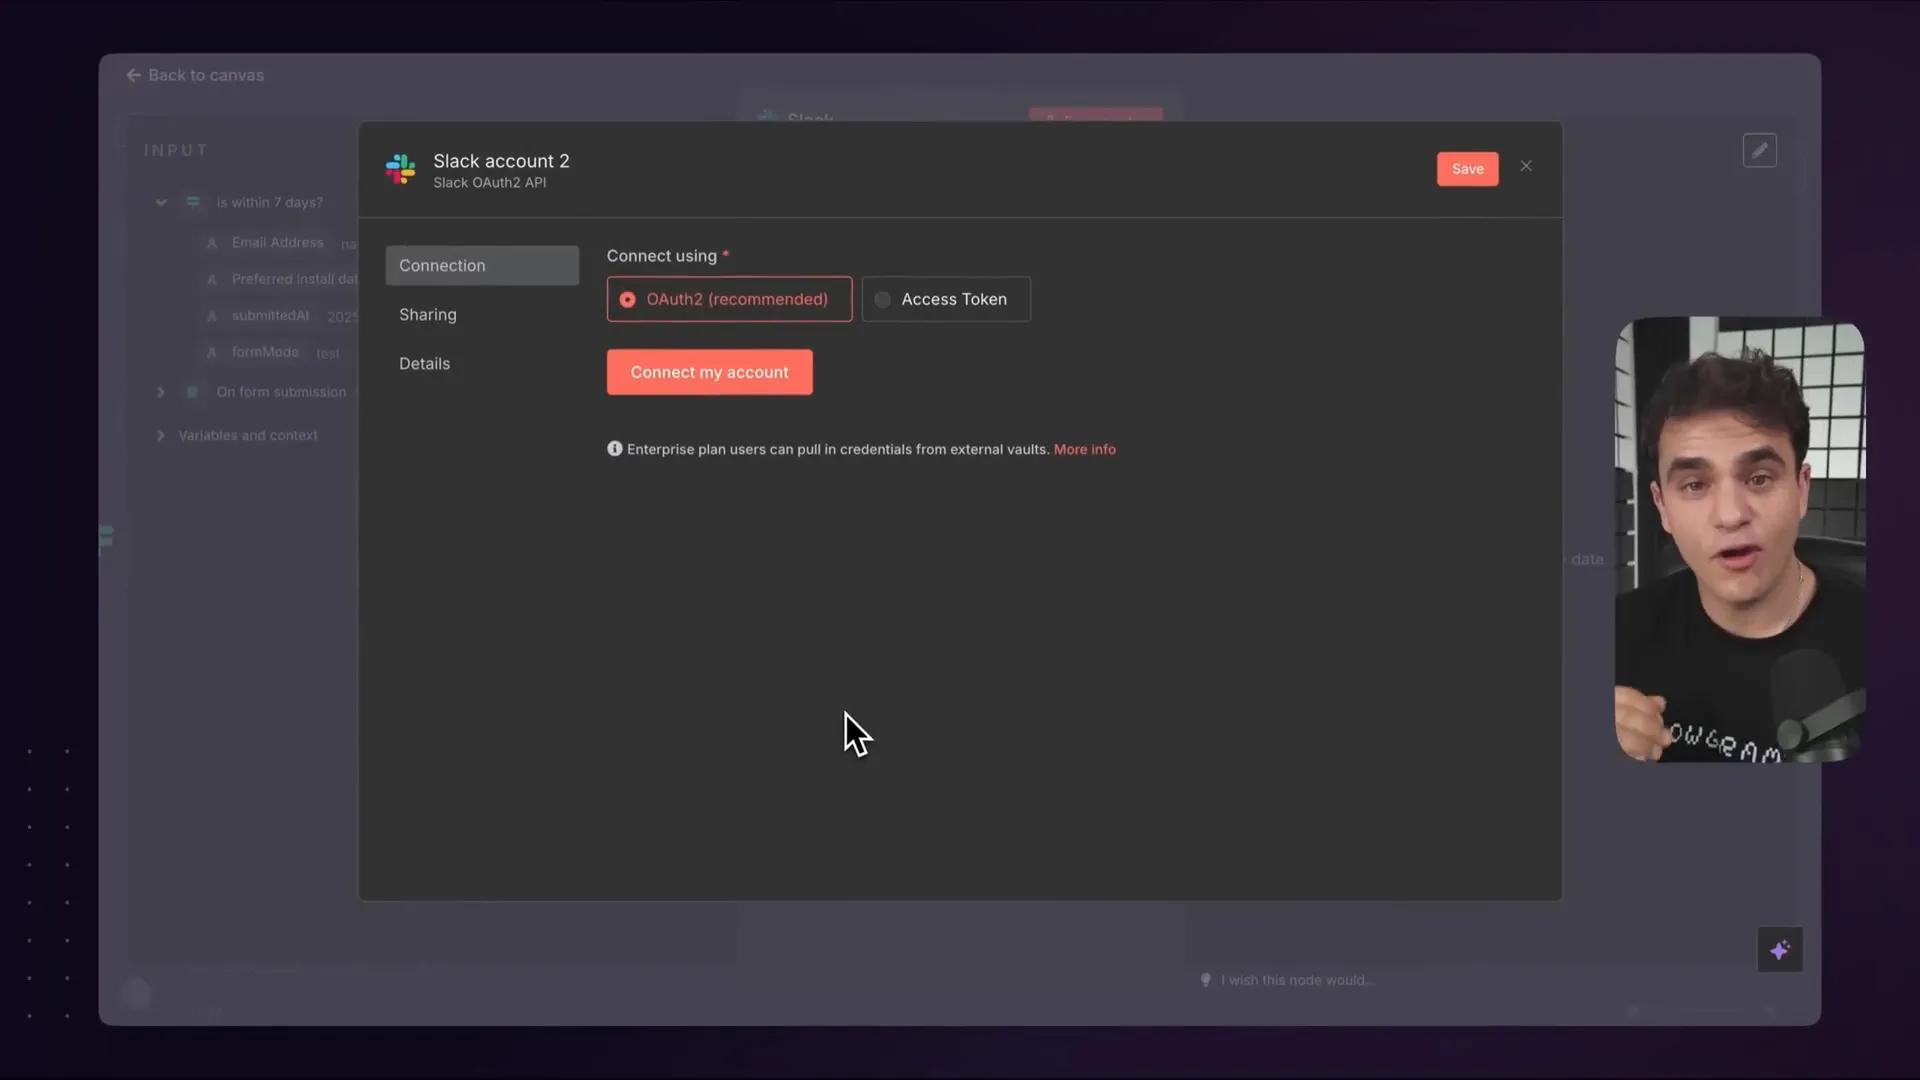Click the lightbulb icon near I wish this node
The height and width of the screenshot is (1080, 1920).
[1206, 980]
